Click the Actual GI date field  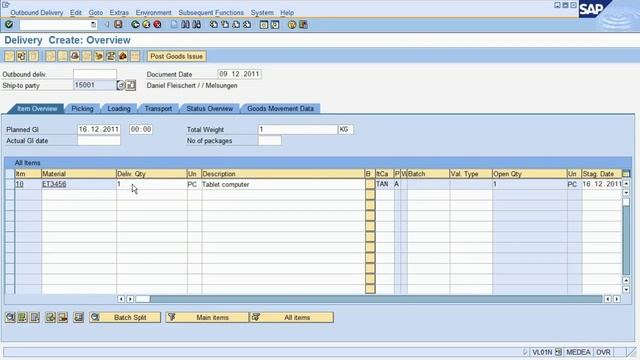pyautogui.click(x=99, y=141)
